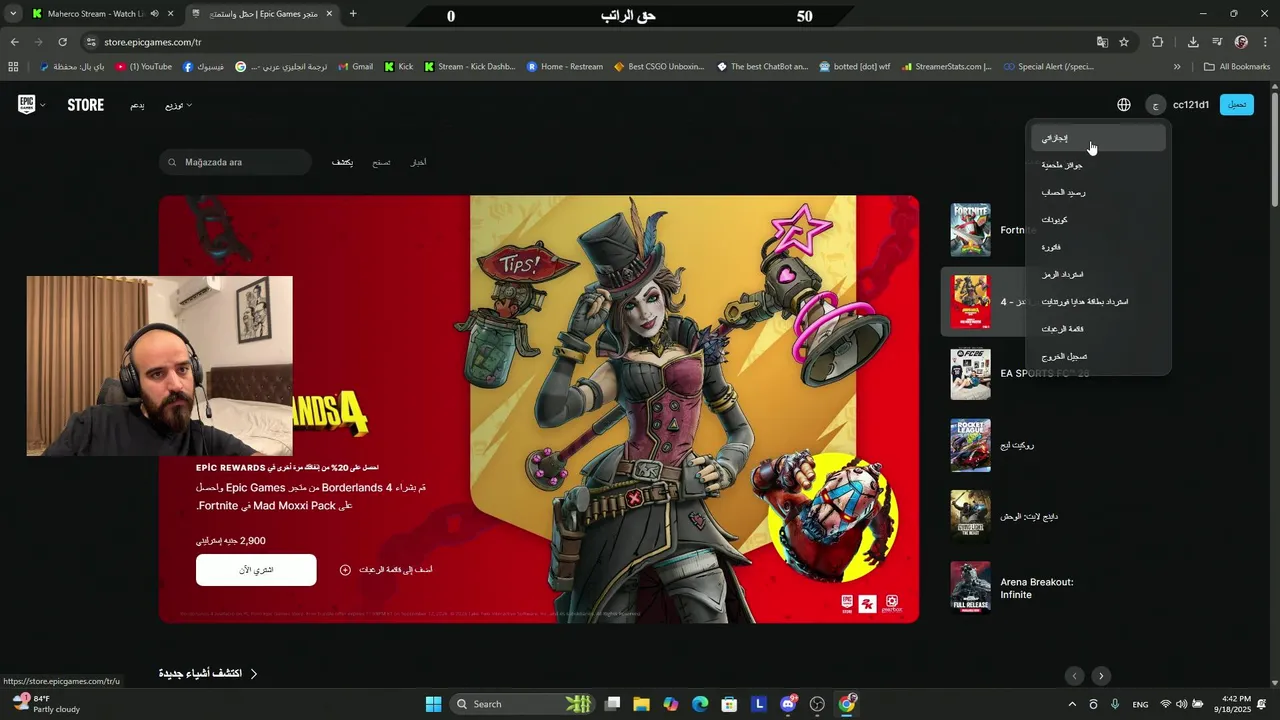Click the plus icon to add to wishlist
Viewport: 1280px width, 720px height.
[345, 570]
